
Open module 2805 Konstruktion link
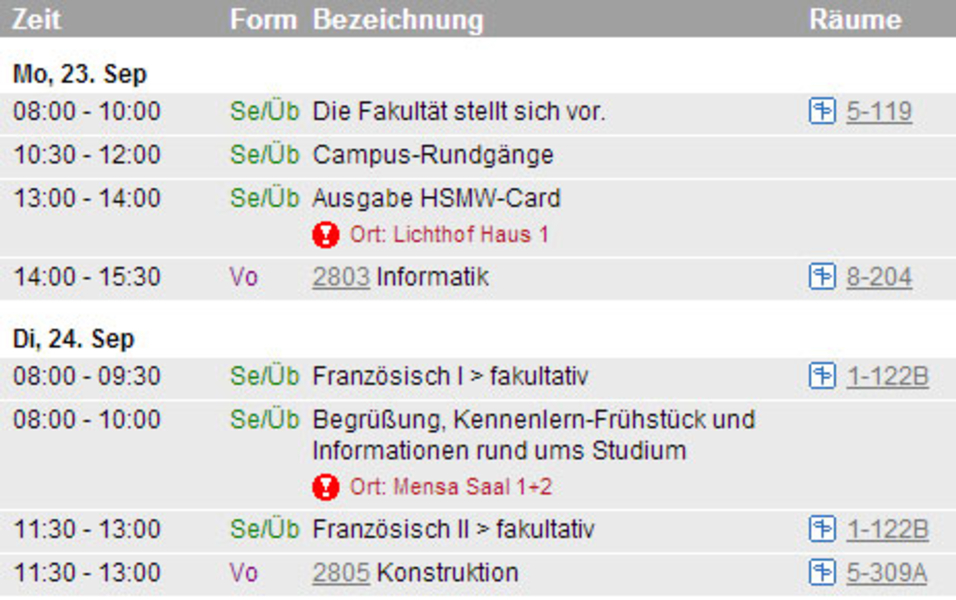(341, 573)
